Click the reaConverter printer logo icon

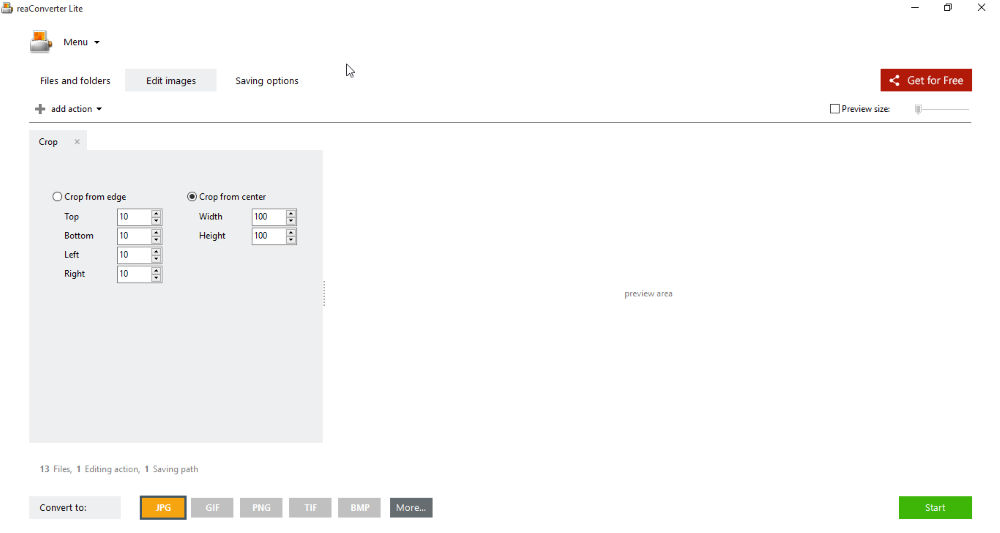coord(41,41)
